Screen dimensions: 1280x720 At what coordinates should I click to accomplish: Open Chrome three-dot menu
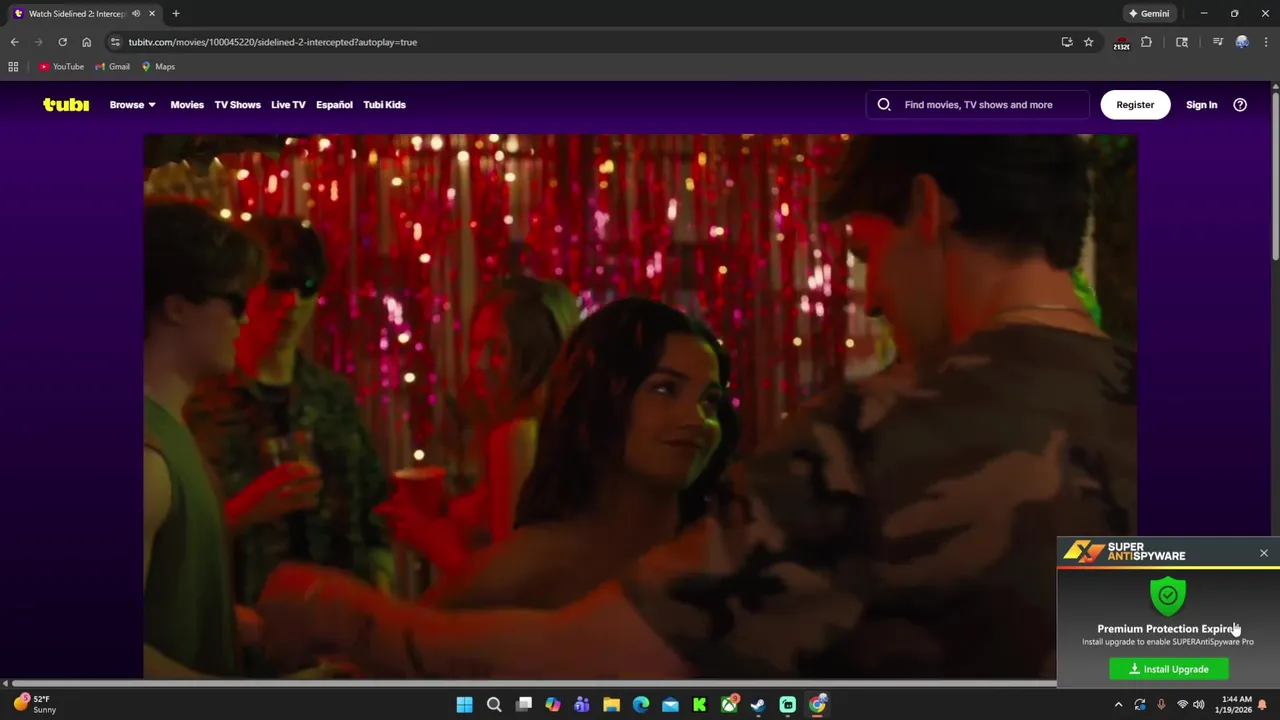(x=1265, y=42)
